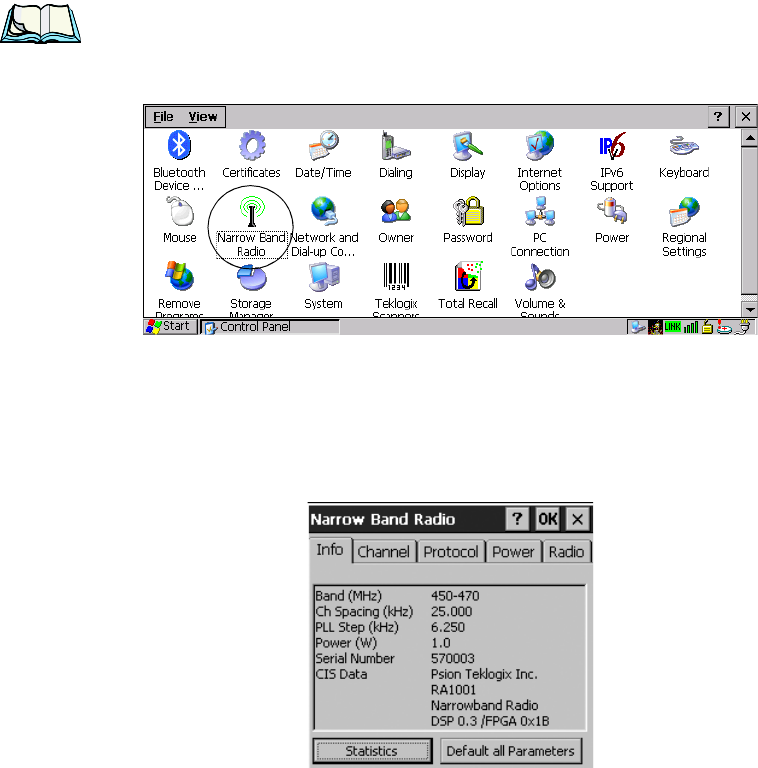Click the Statistics button
Screen dimensions: 758x768
point(372,751)
